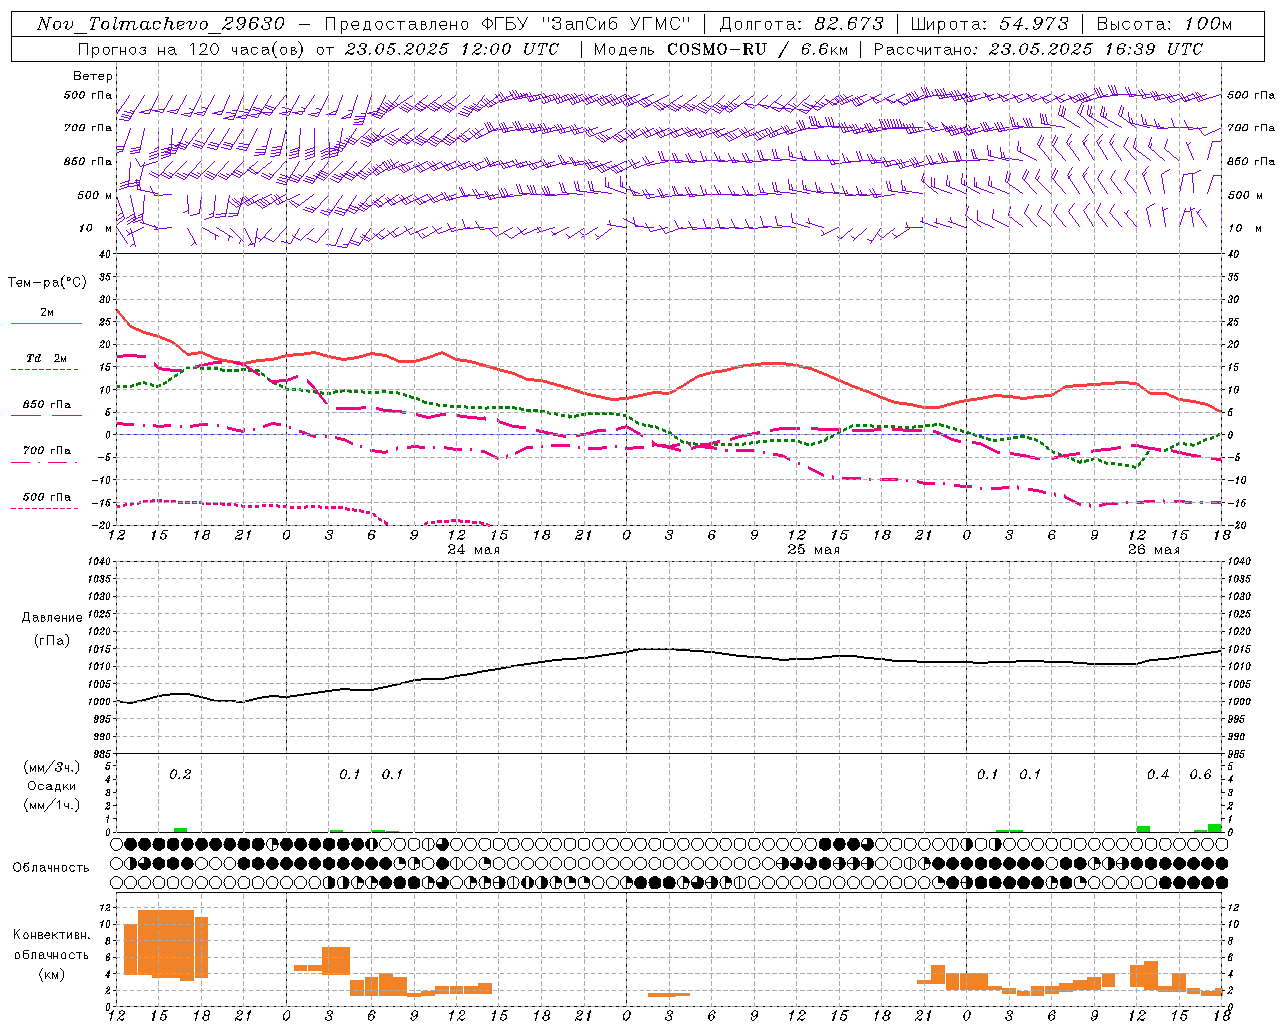Click the 1000 pressure tick on left axis
This screenshot has height=1024, width=1280.
point(100,701)
